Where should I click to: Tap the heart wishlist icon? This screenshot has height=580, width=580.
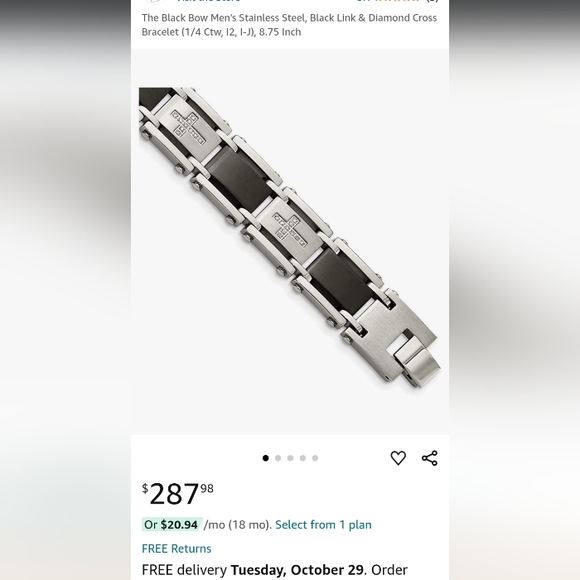coord(398,458)
